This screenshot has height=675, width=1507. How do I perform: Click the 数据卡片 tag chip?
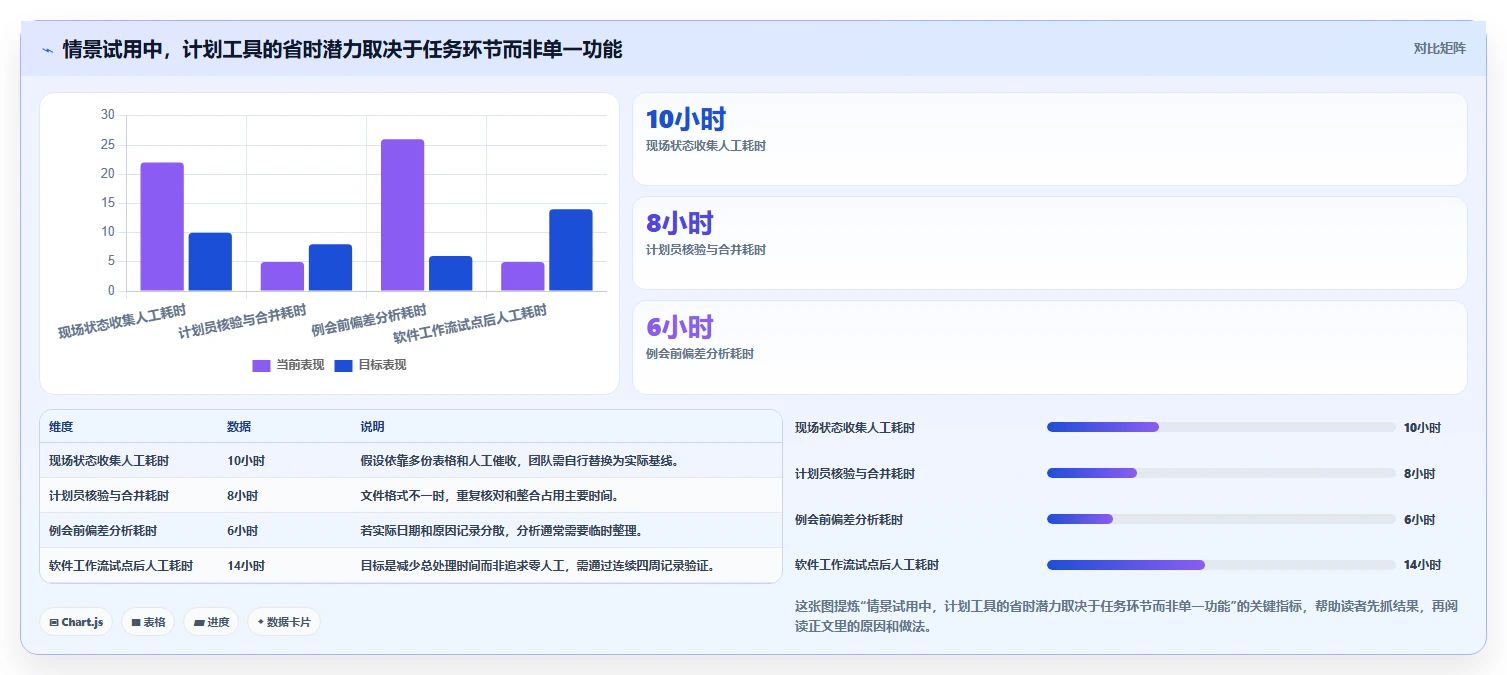tap(284, 622)
